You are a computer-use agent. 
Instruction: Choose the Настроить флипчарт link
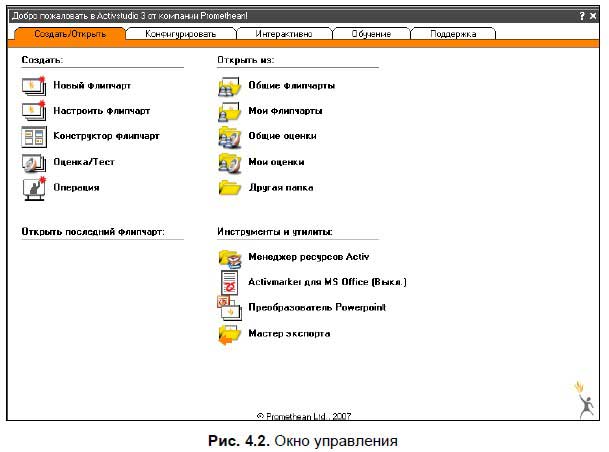(101, 111)
